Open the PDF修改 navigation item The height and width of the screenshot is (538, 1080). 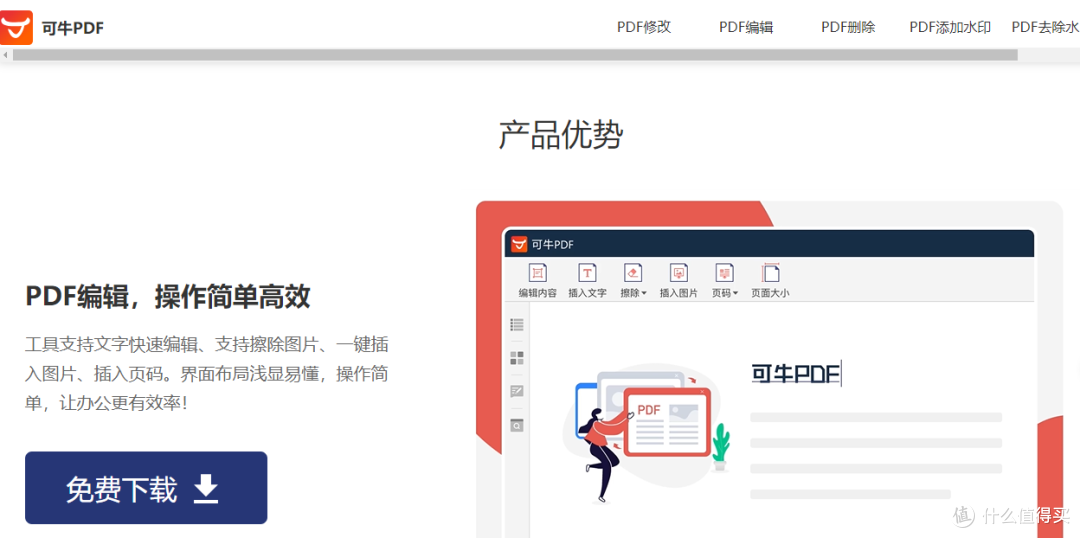point(643,28)
